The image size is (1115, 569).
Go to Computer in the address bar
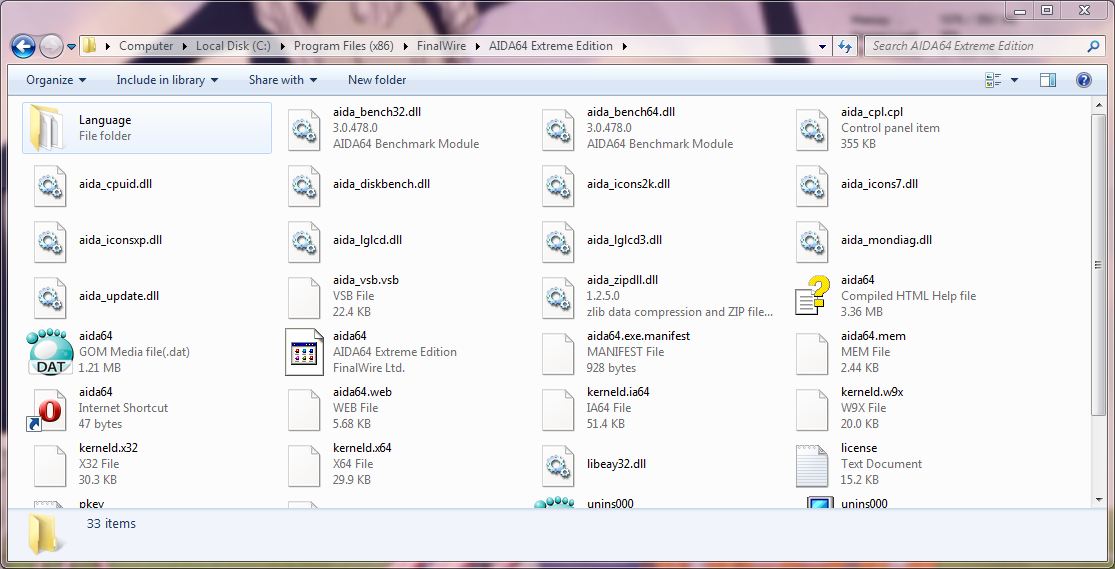pos(146,46)
